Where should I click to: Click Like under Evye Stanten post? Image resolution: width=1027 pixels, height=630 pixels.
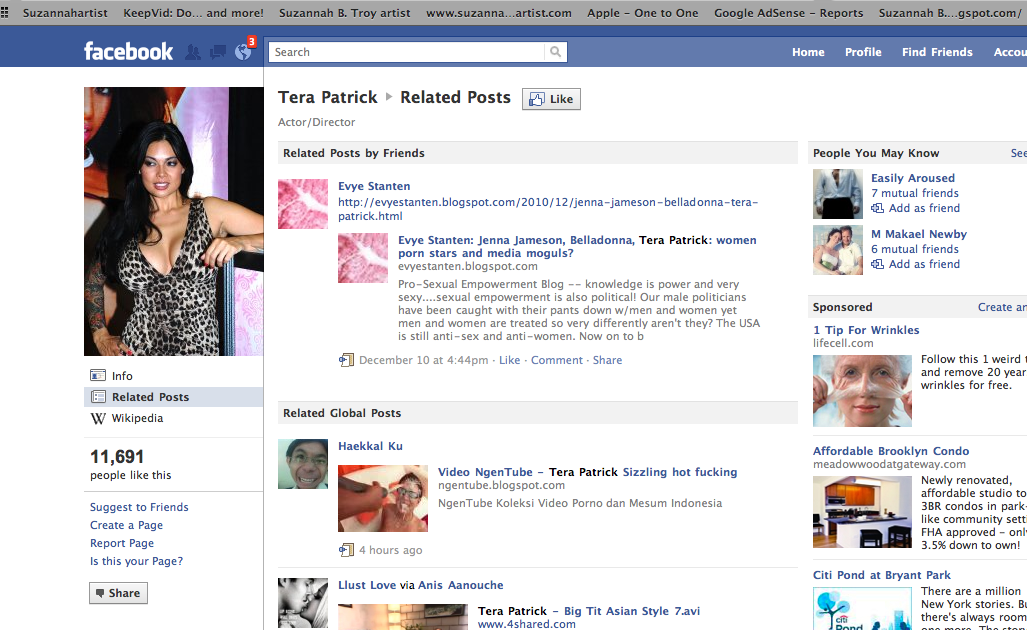point(509,360)
